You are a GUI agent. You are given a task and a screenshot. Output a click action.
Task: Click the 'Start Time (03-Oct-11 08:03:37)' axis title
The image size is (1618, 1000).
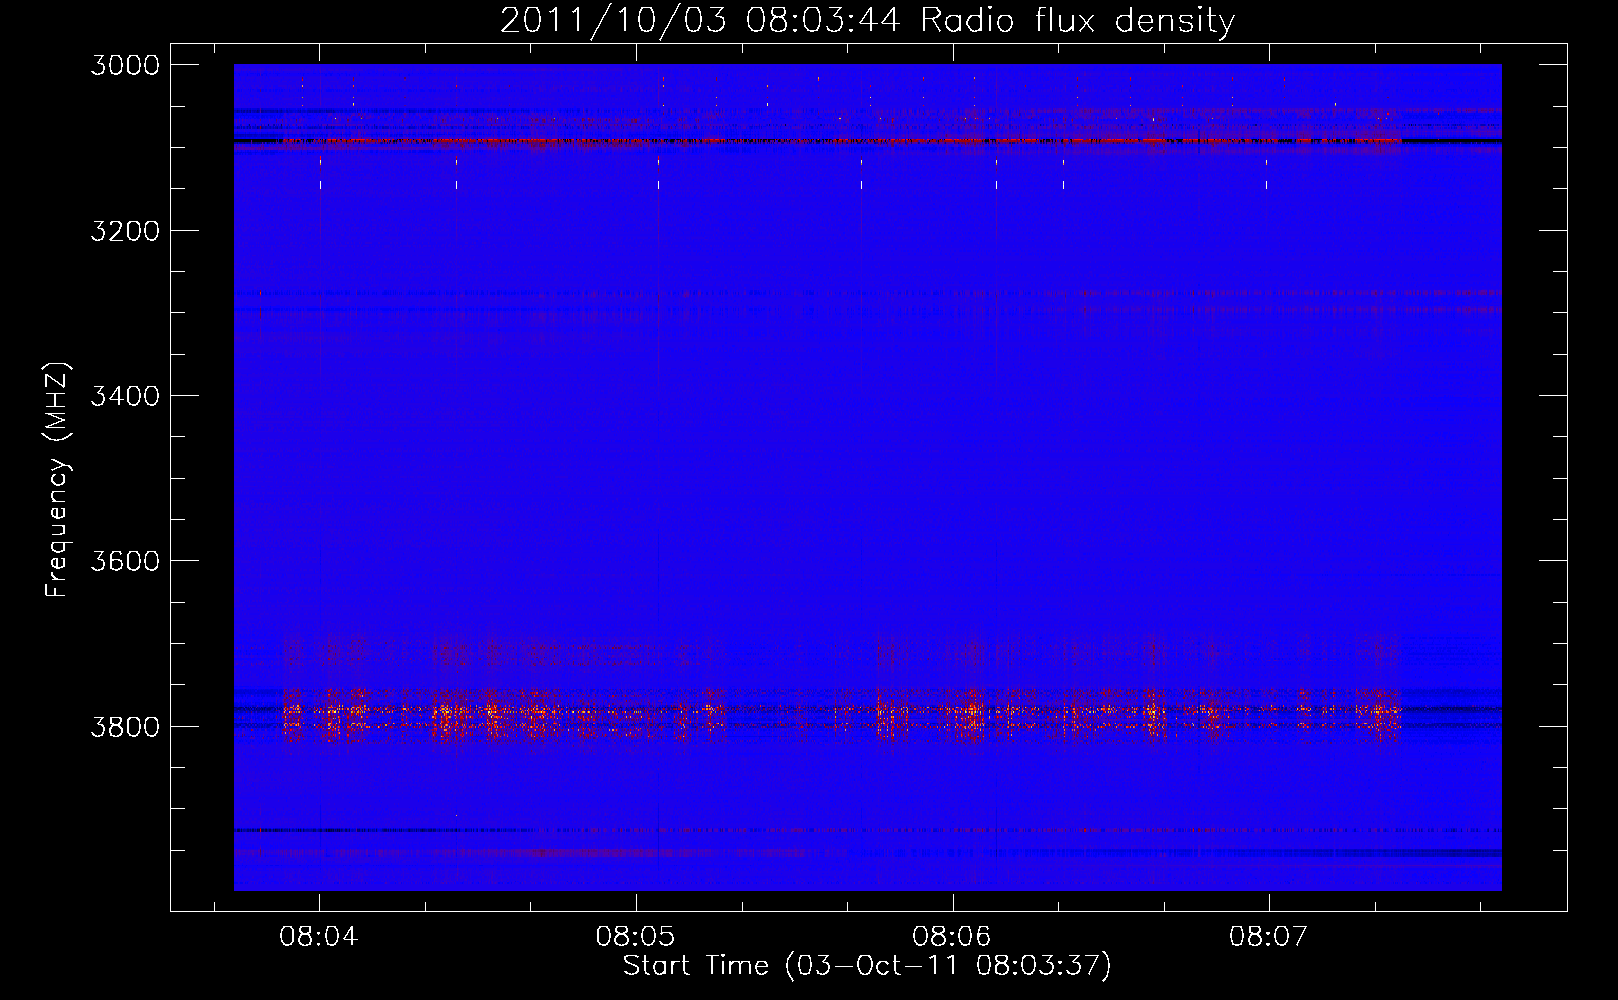pos(867,966)
